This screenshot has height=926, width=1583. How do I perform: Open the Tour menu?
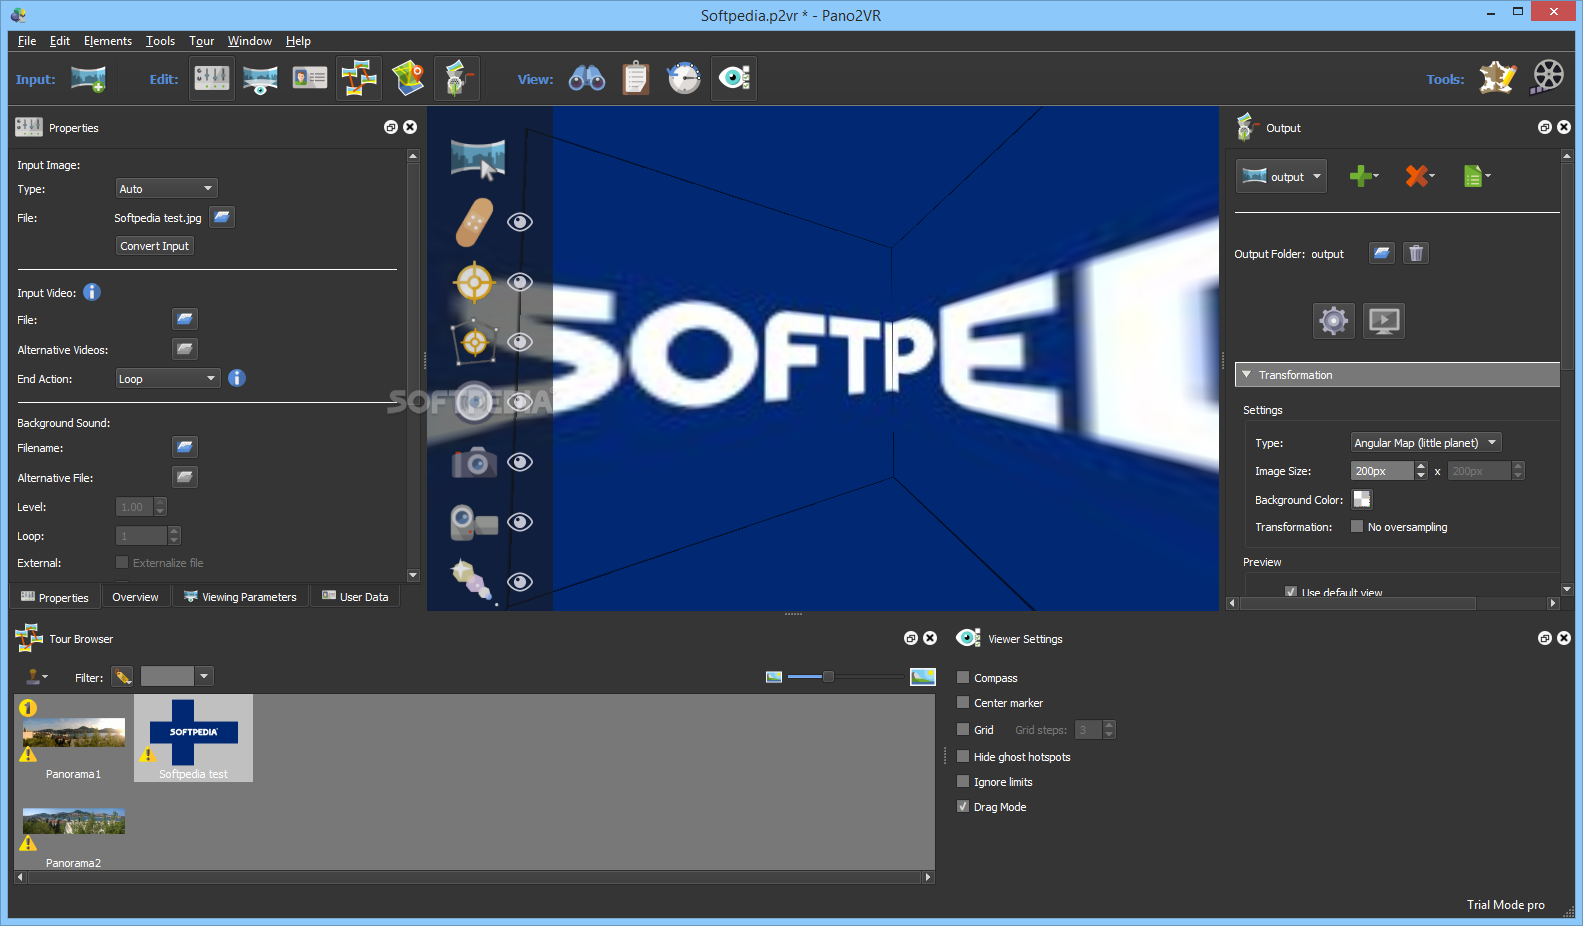(x=202, y=41)
